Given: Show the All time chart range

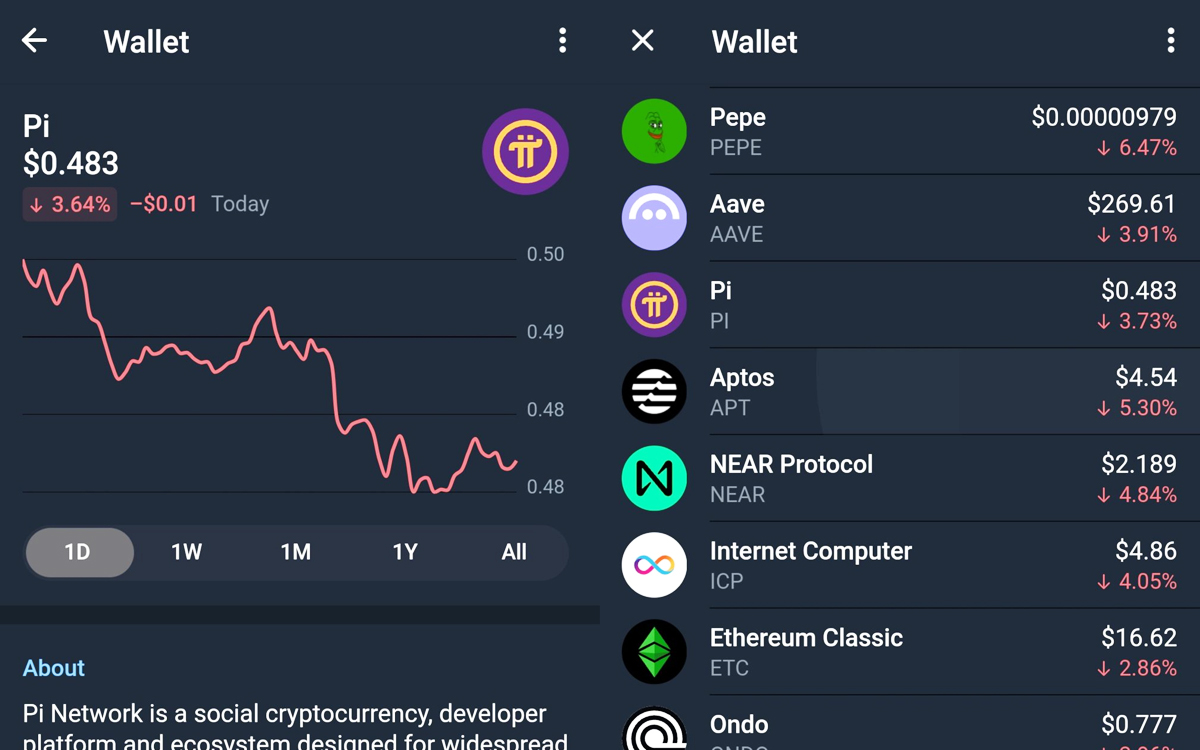Looking at the screenshot, I should [x=514, y=552].
